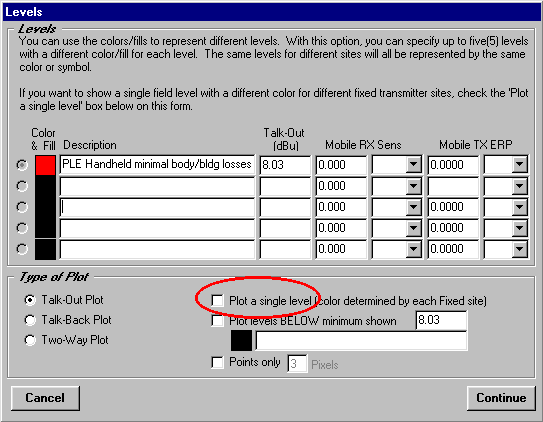Click the Cancel button

point(45,398)
